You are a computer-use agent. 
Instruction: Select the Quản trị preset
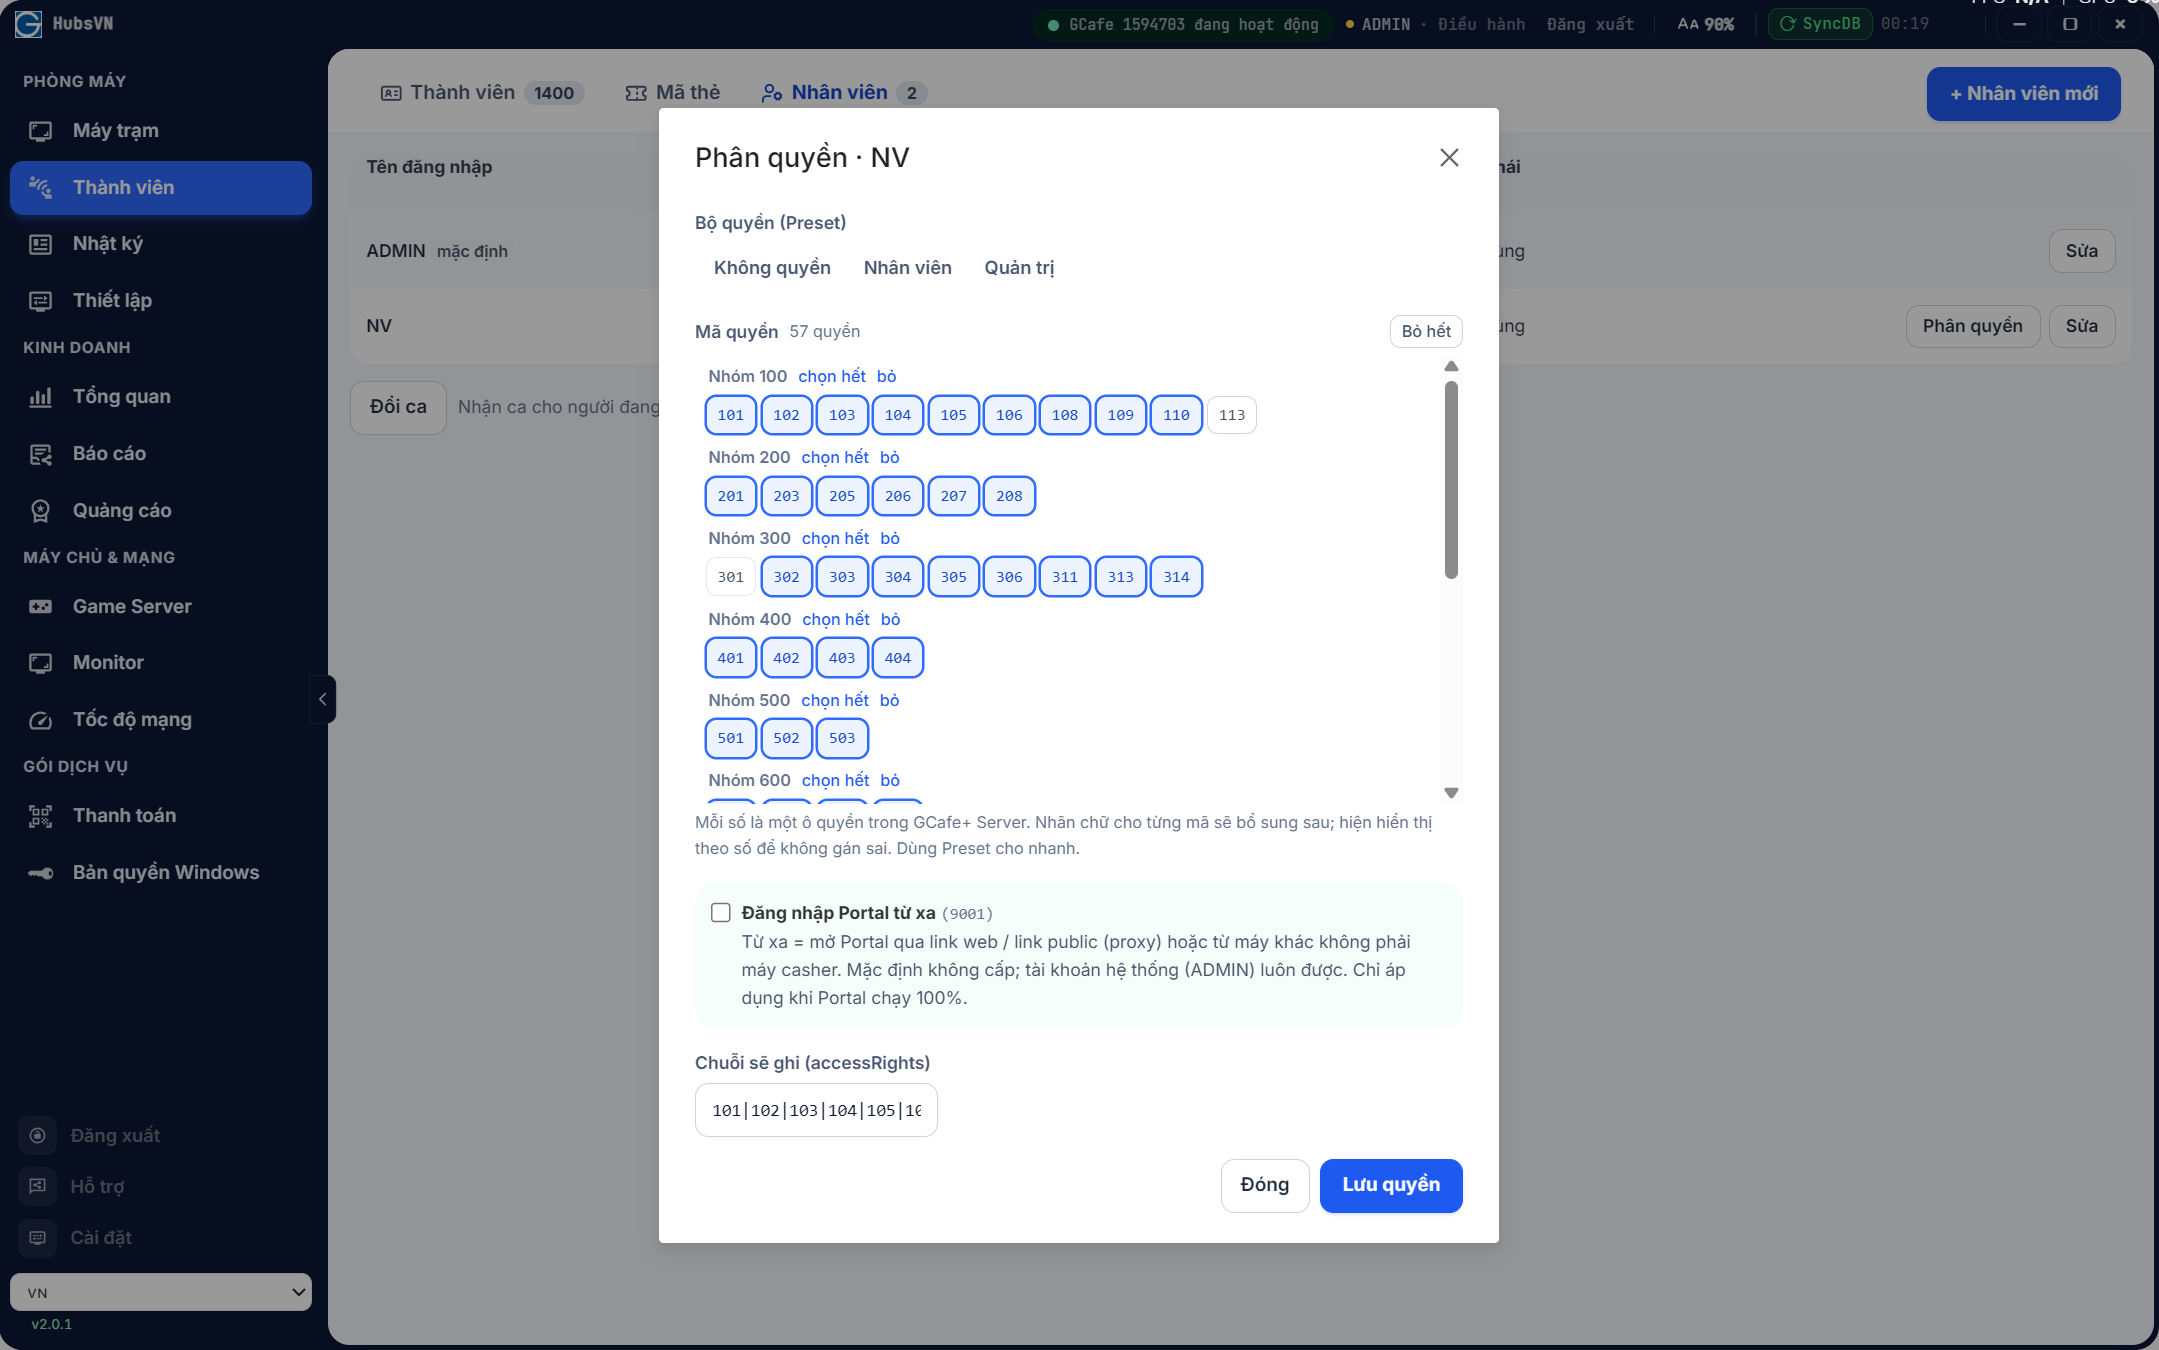click(x=1019, y=268)
